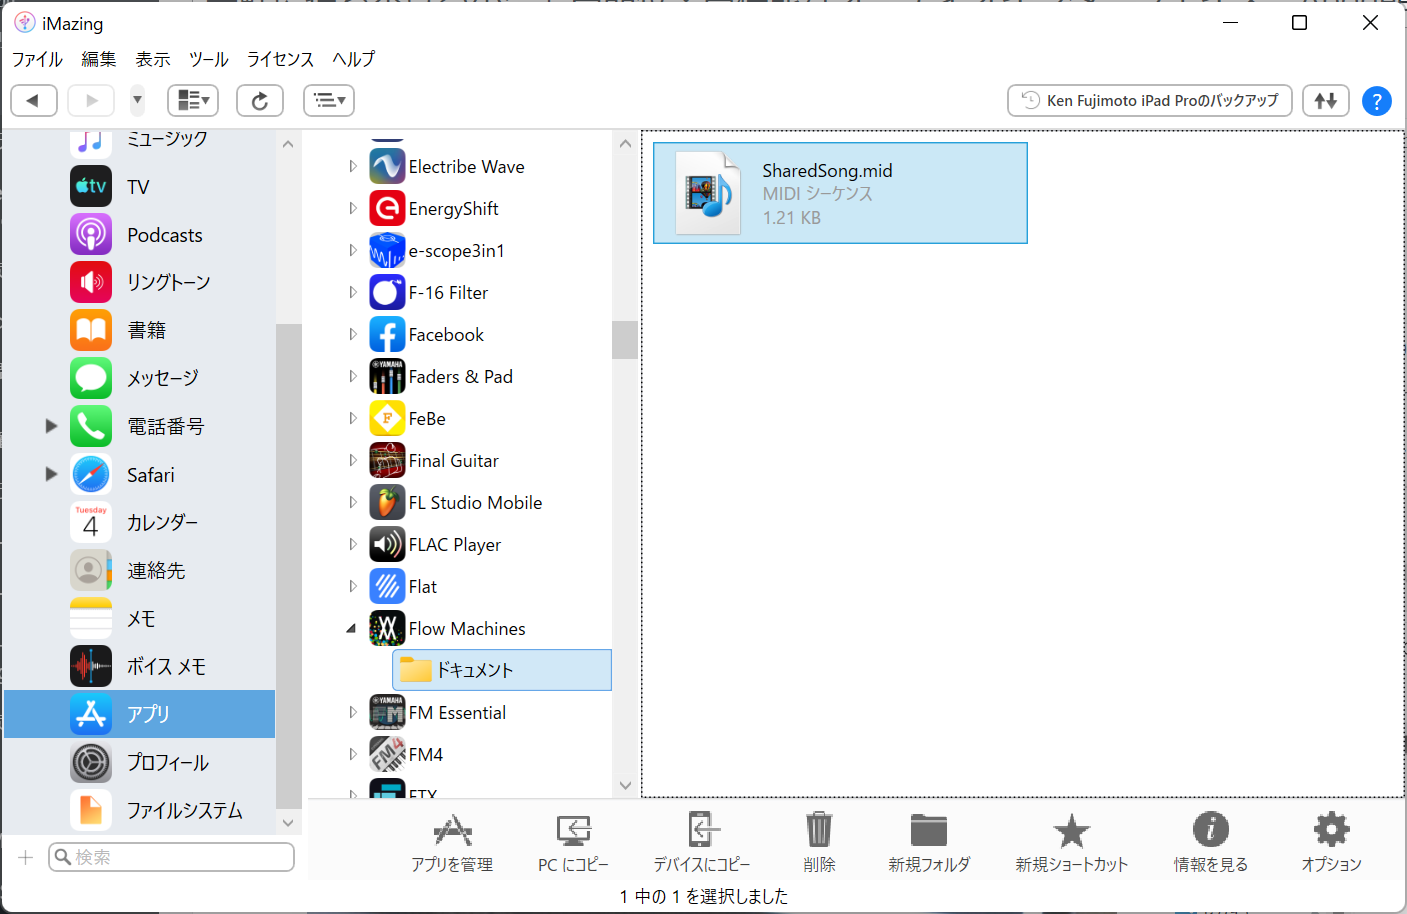The image size is (1407, 914).
Task: Open the transfers up-down arrows button
Action: (1326, 100)
